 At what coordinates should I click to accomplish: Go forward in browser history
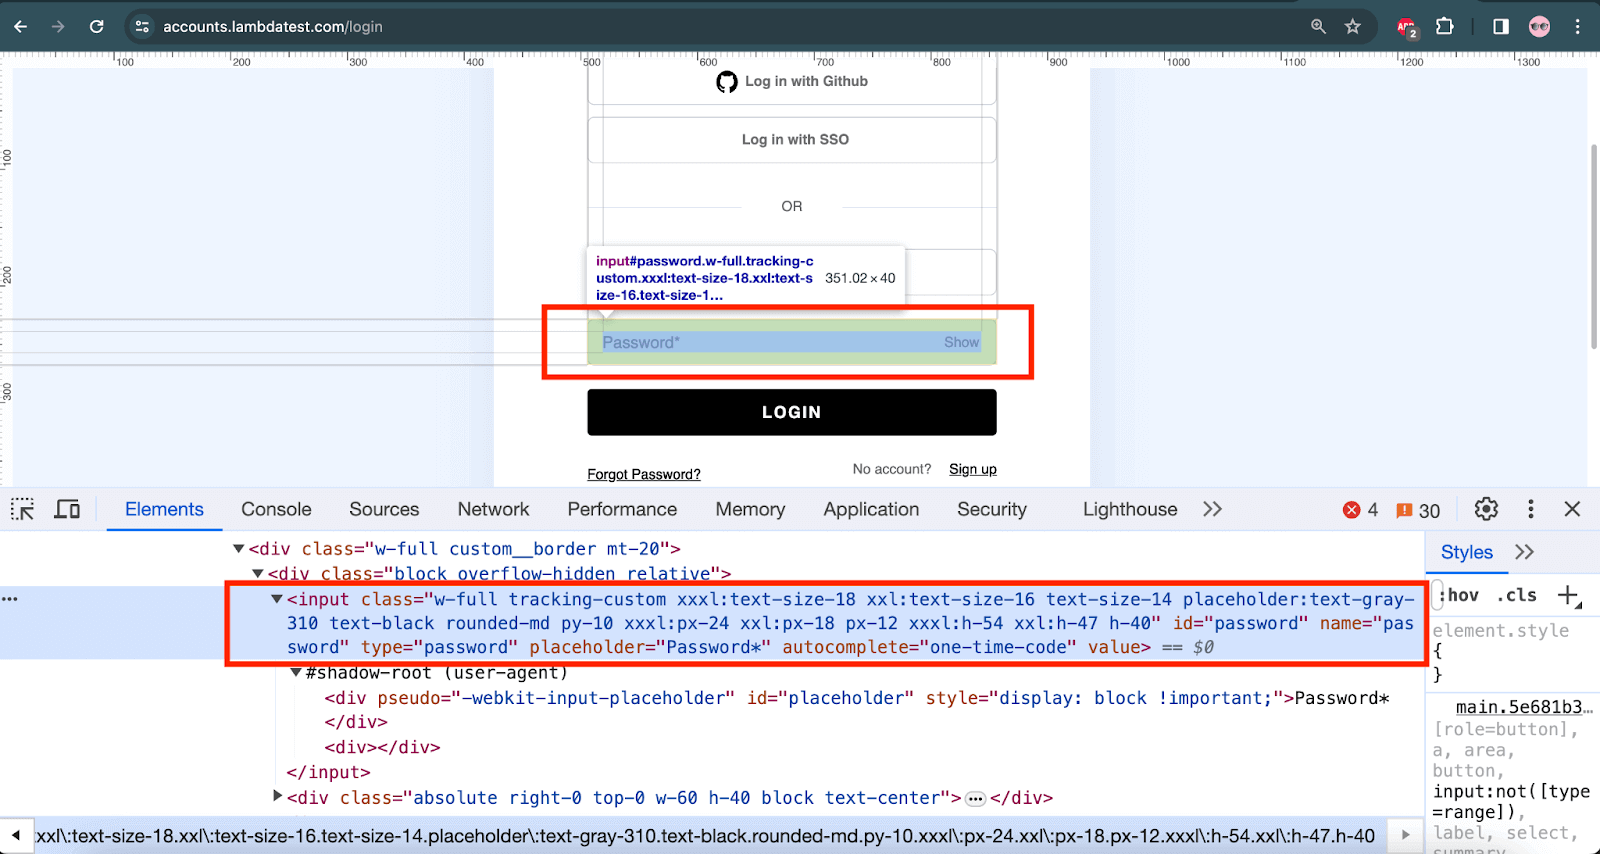[x=58, y=27]
